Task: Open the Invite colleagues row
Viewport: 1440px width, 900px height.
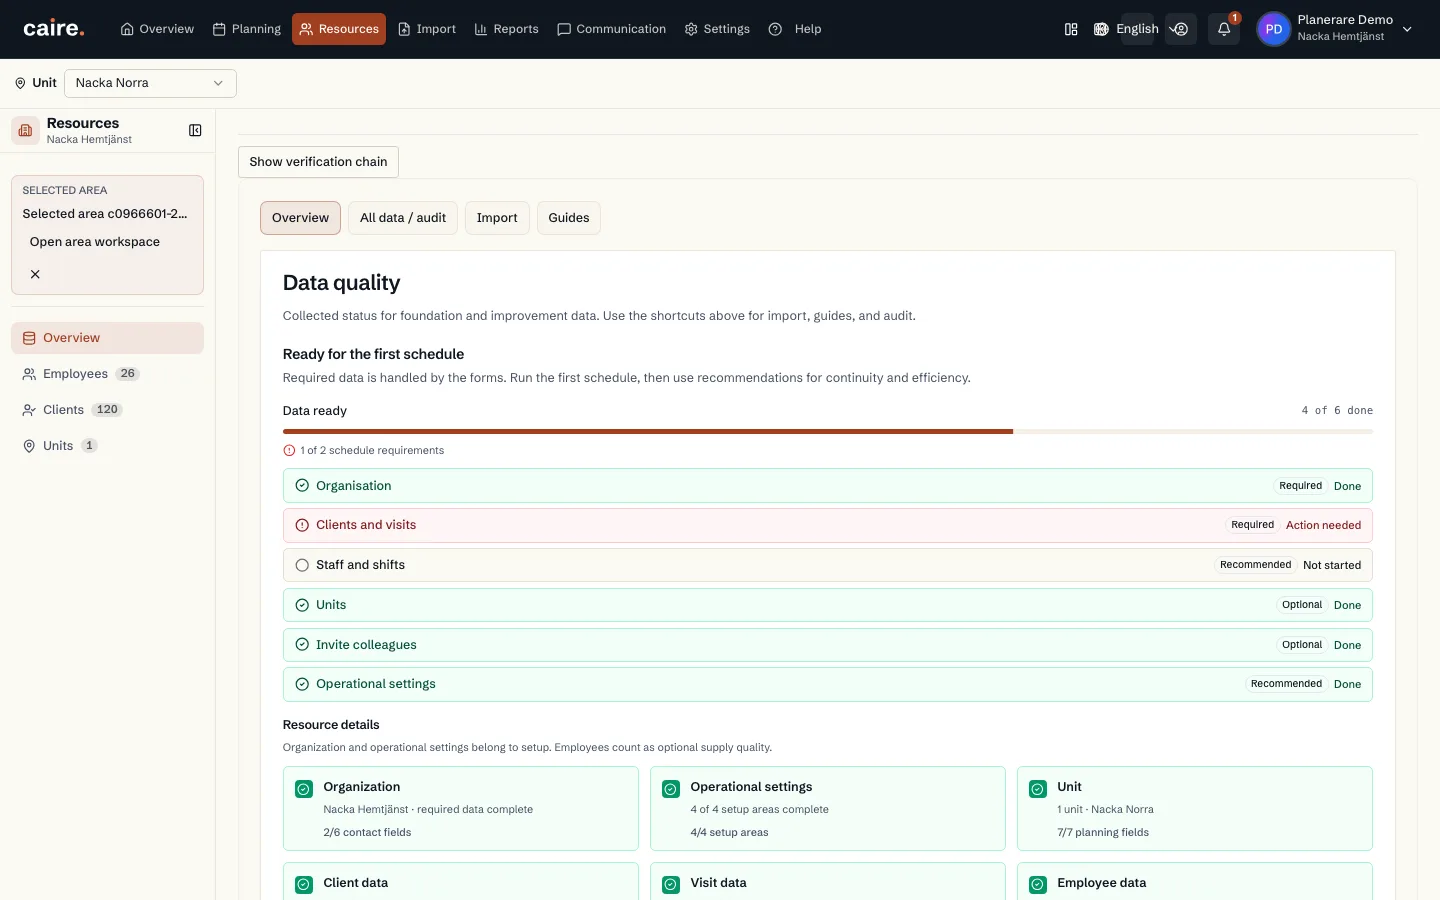Action: point(828,645)
